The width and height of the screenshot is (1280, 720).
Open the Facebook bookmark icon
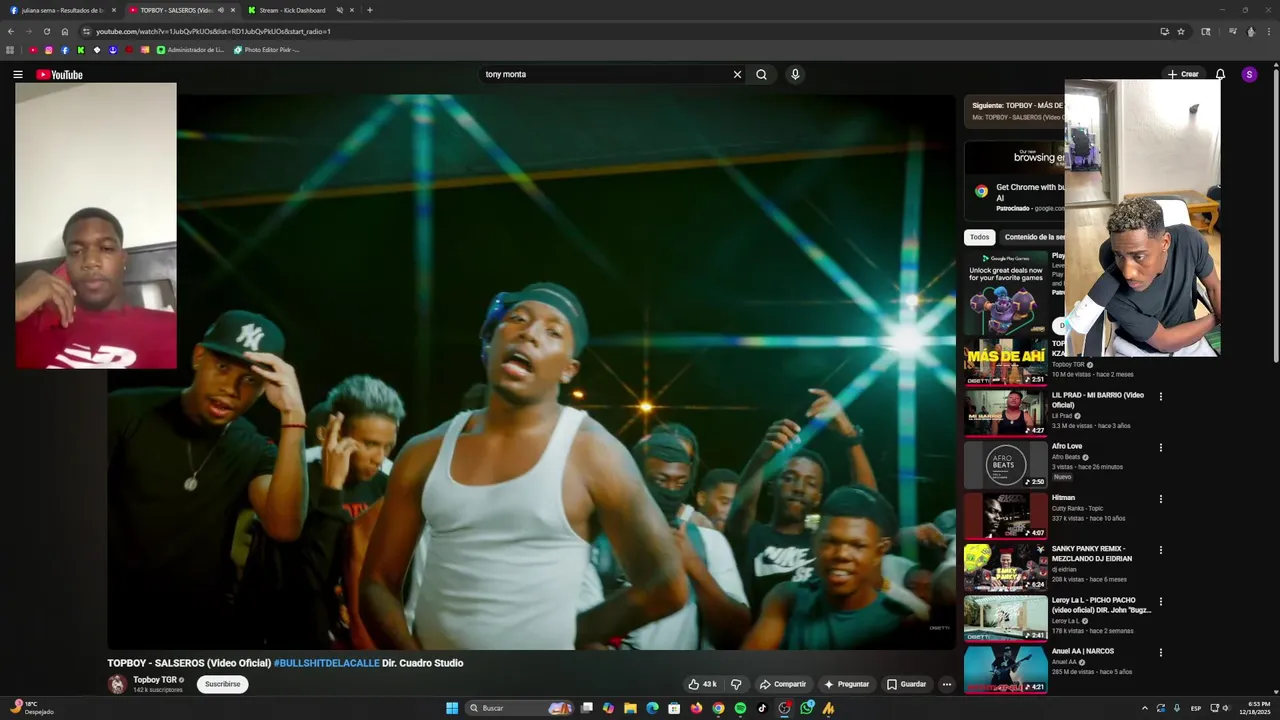[x=65, y=49]
